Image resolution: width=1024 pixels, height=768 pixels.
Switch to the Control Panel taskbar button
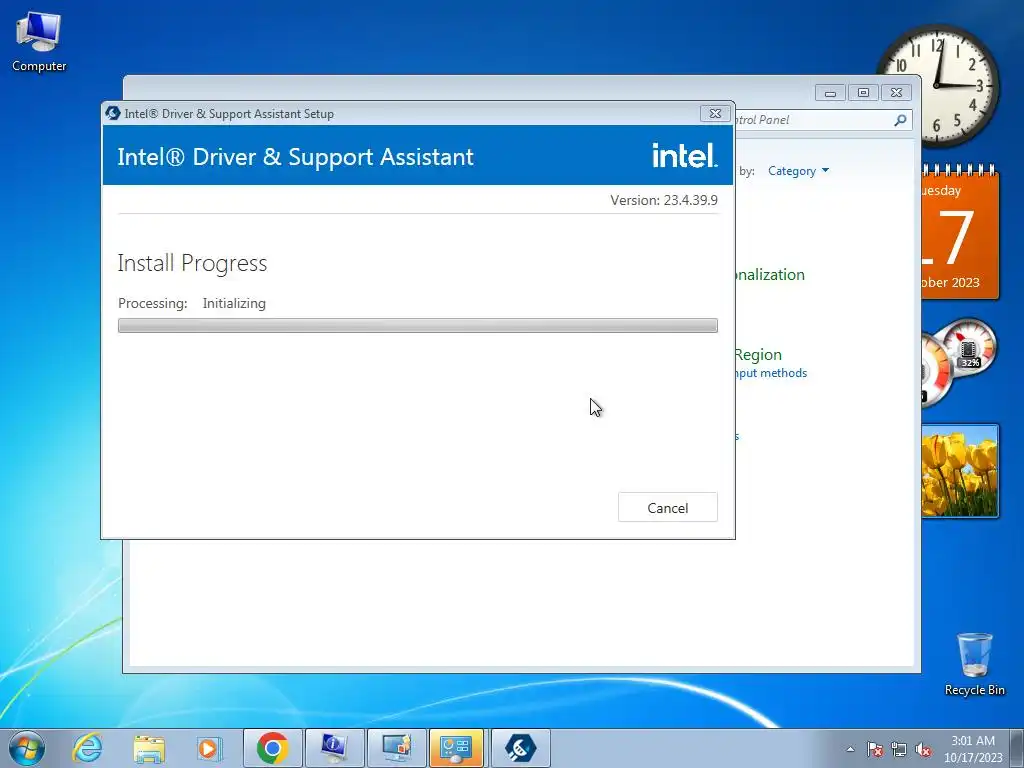pos(456,748)
